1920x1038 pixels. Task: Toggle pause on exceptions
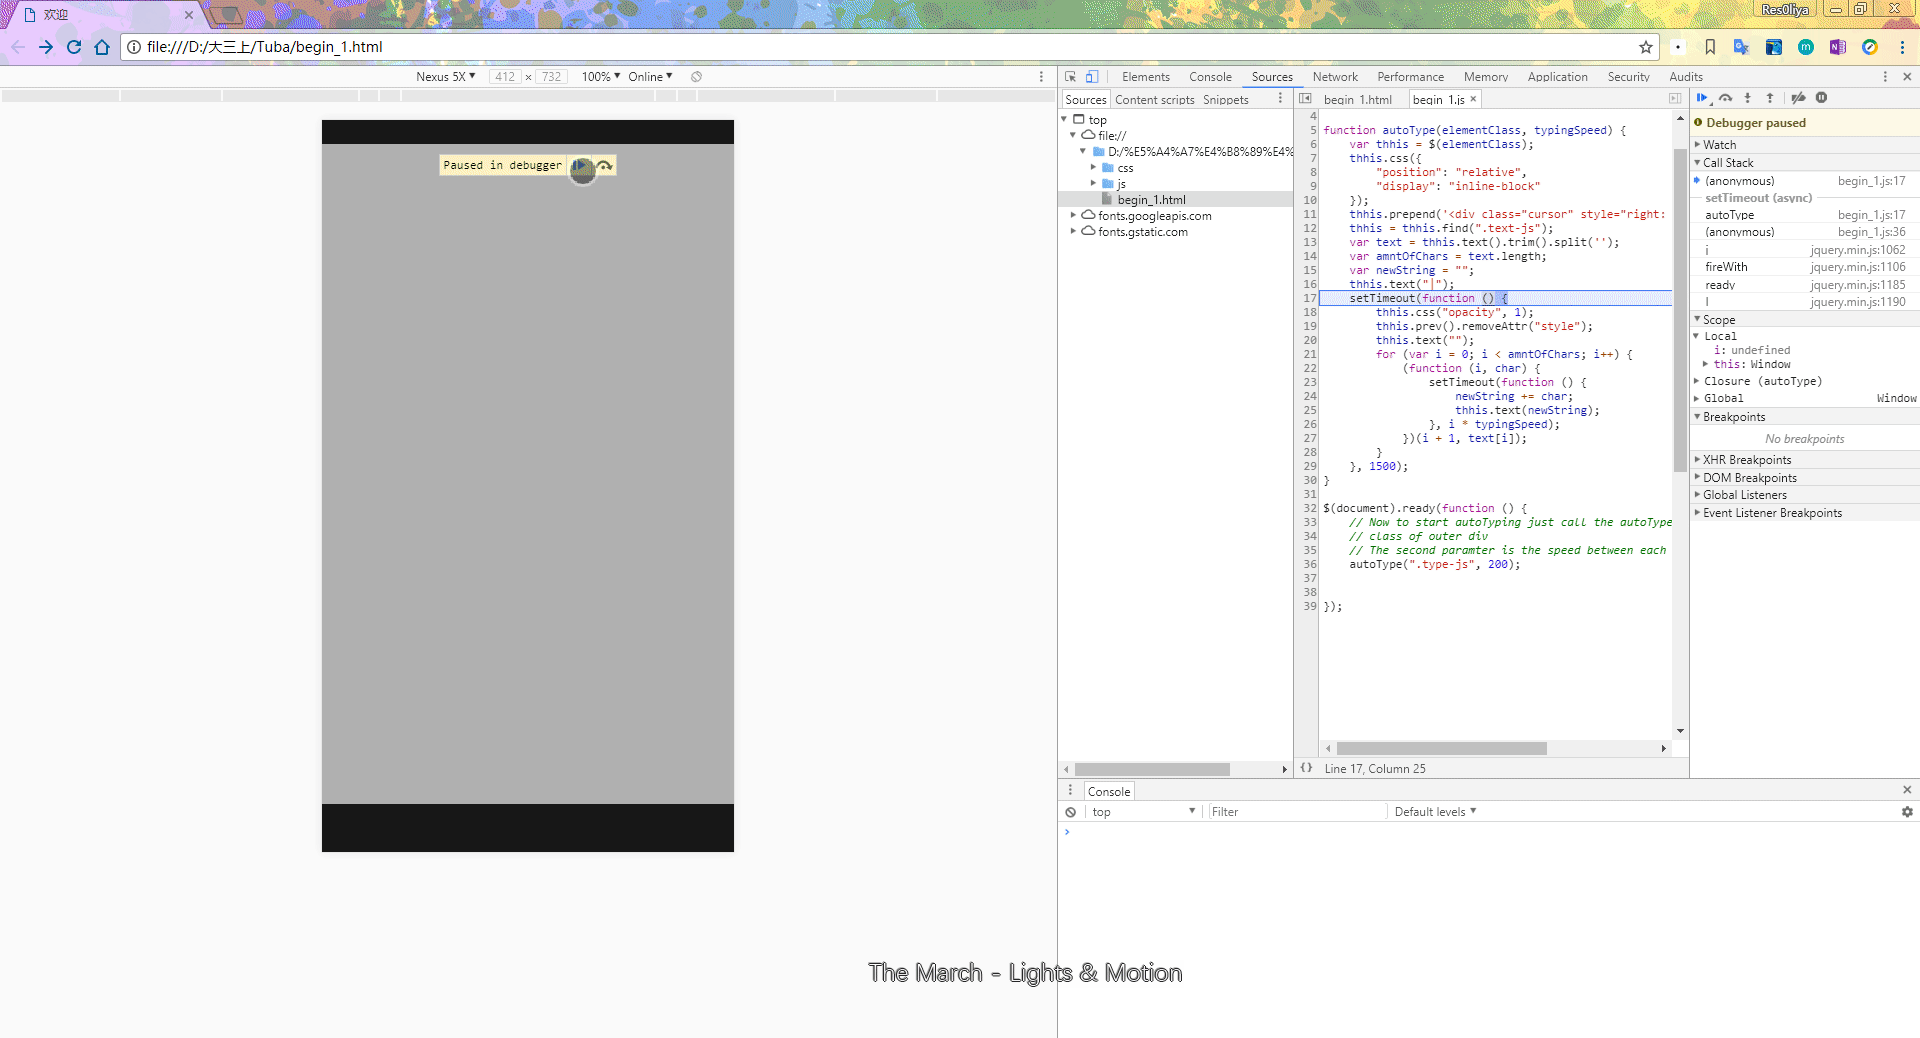1821,98
